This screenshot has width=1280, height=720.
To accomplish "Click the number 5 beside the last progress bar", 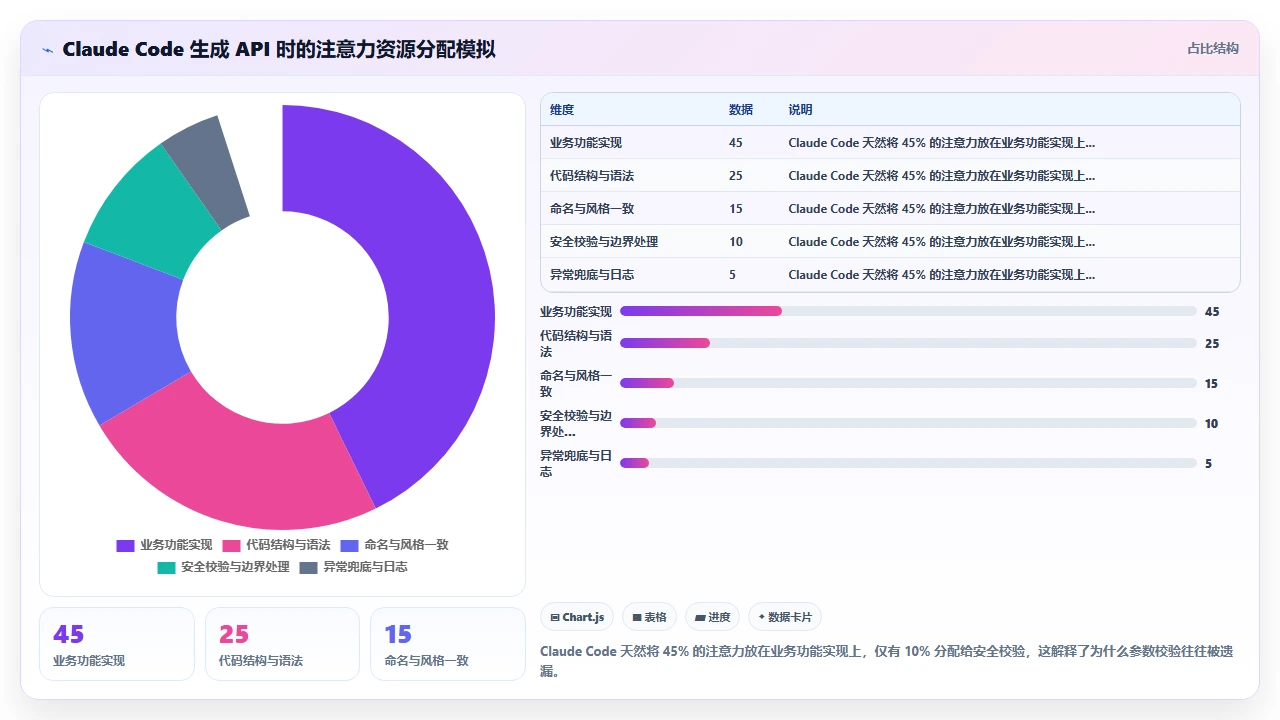I will click(1208, 464).
